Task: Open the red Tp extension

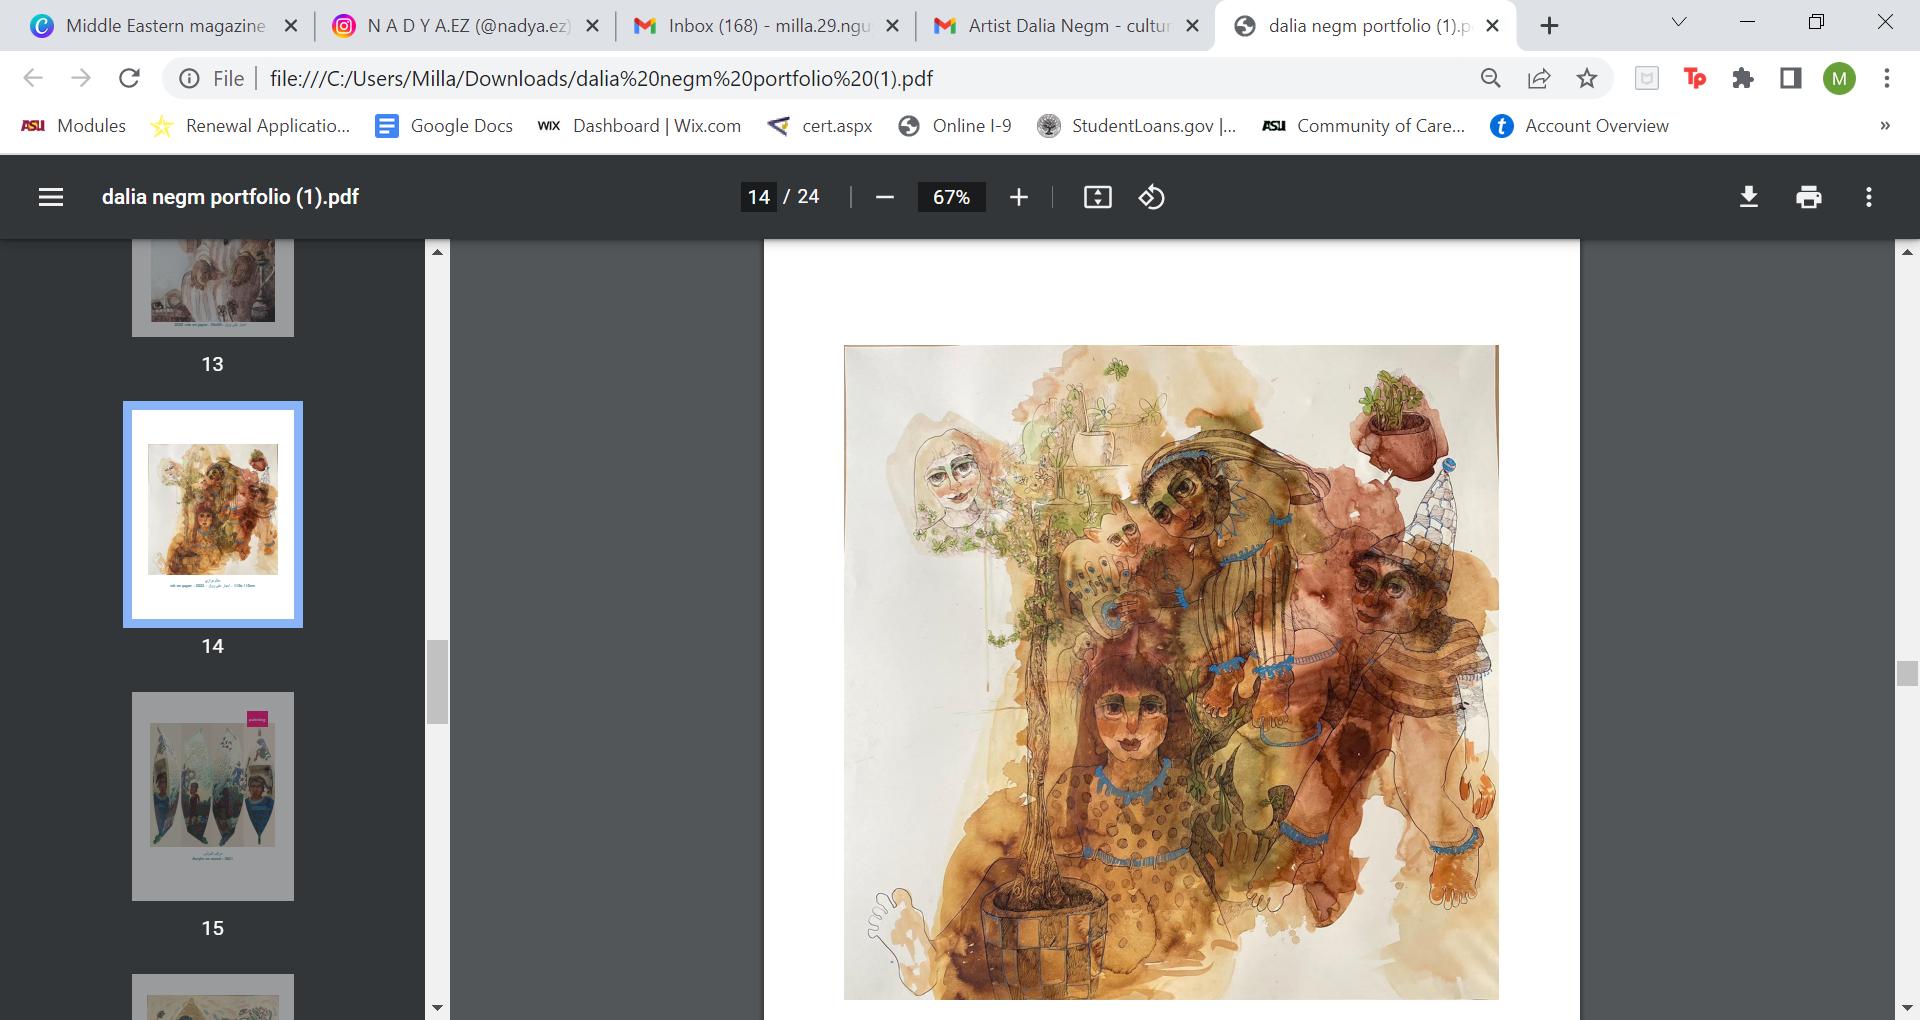Action: [x=1695, y=78]
